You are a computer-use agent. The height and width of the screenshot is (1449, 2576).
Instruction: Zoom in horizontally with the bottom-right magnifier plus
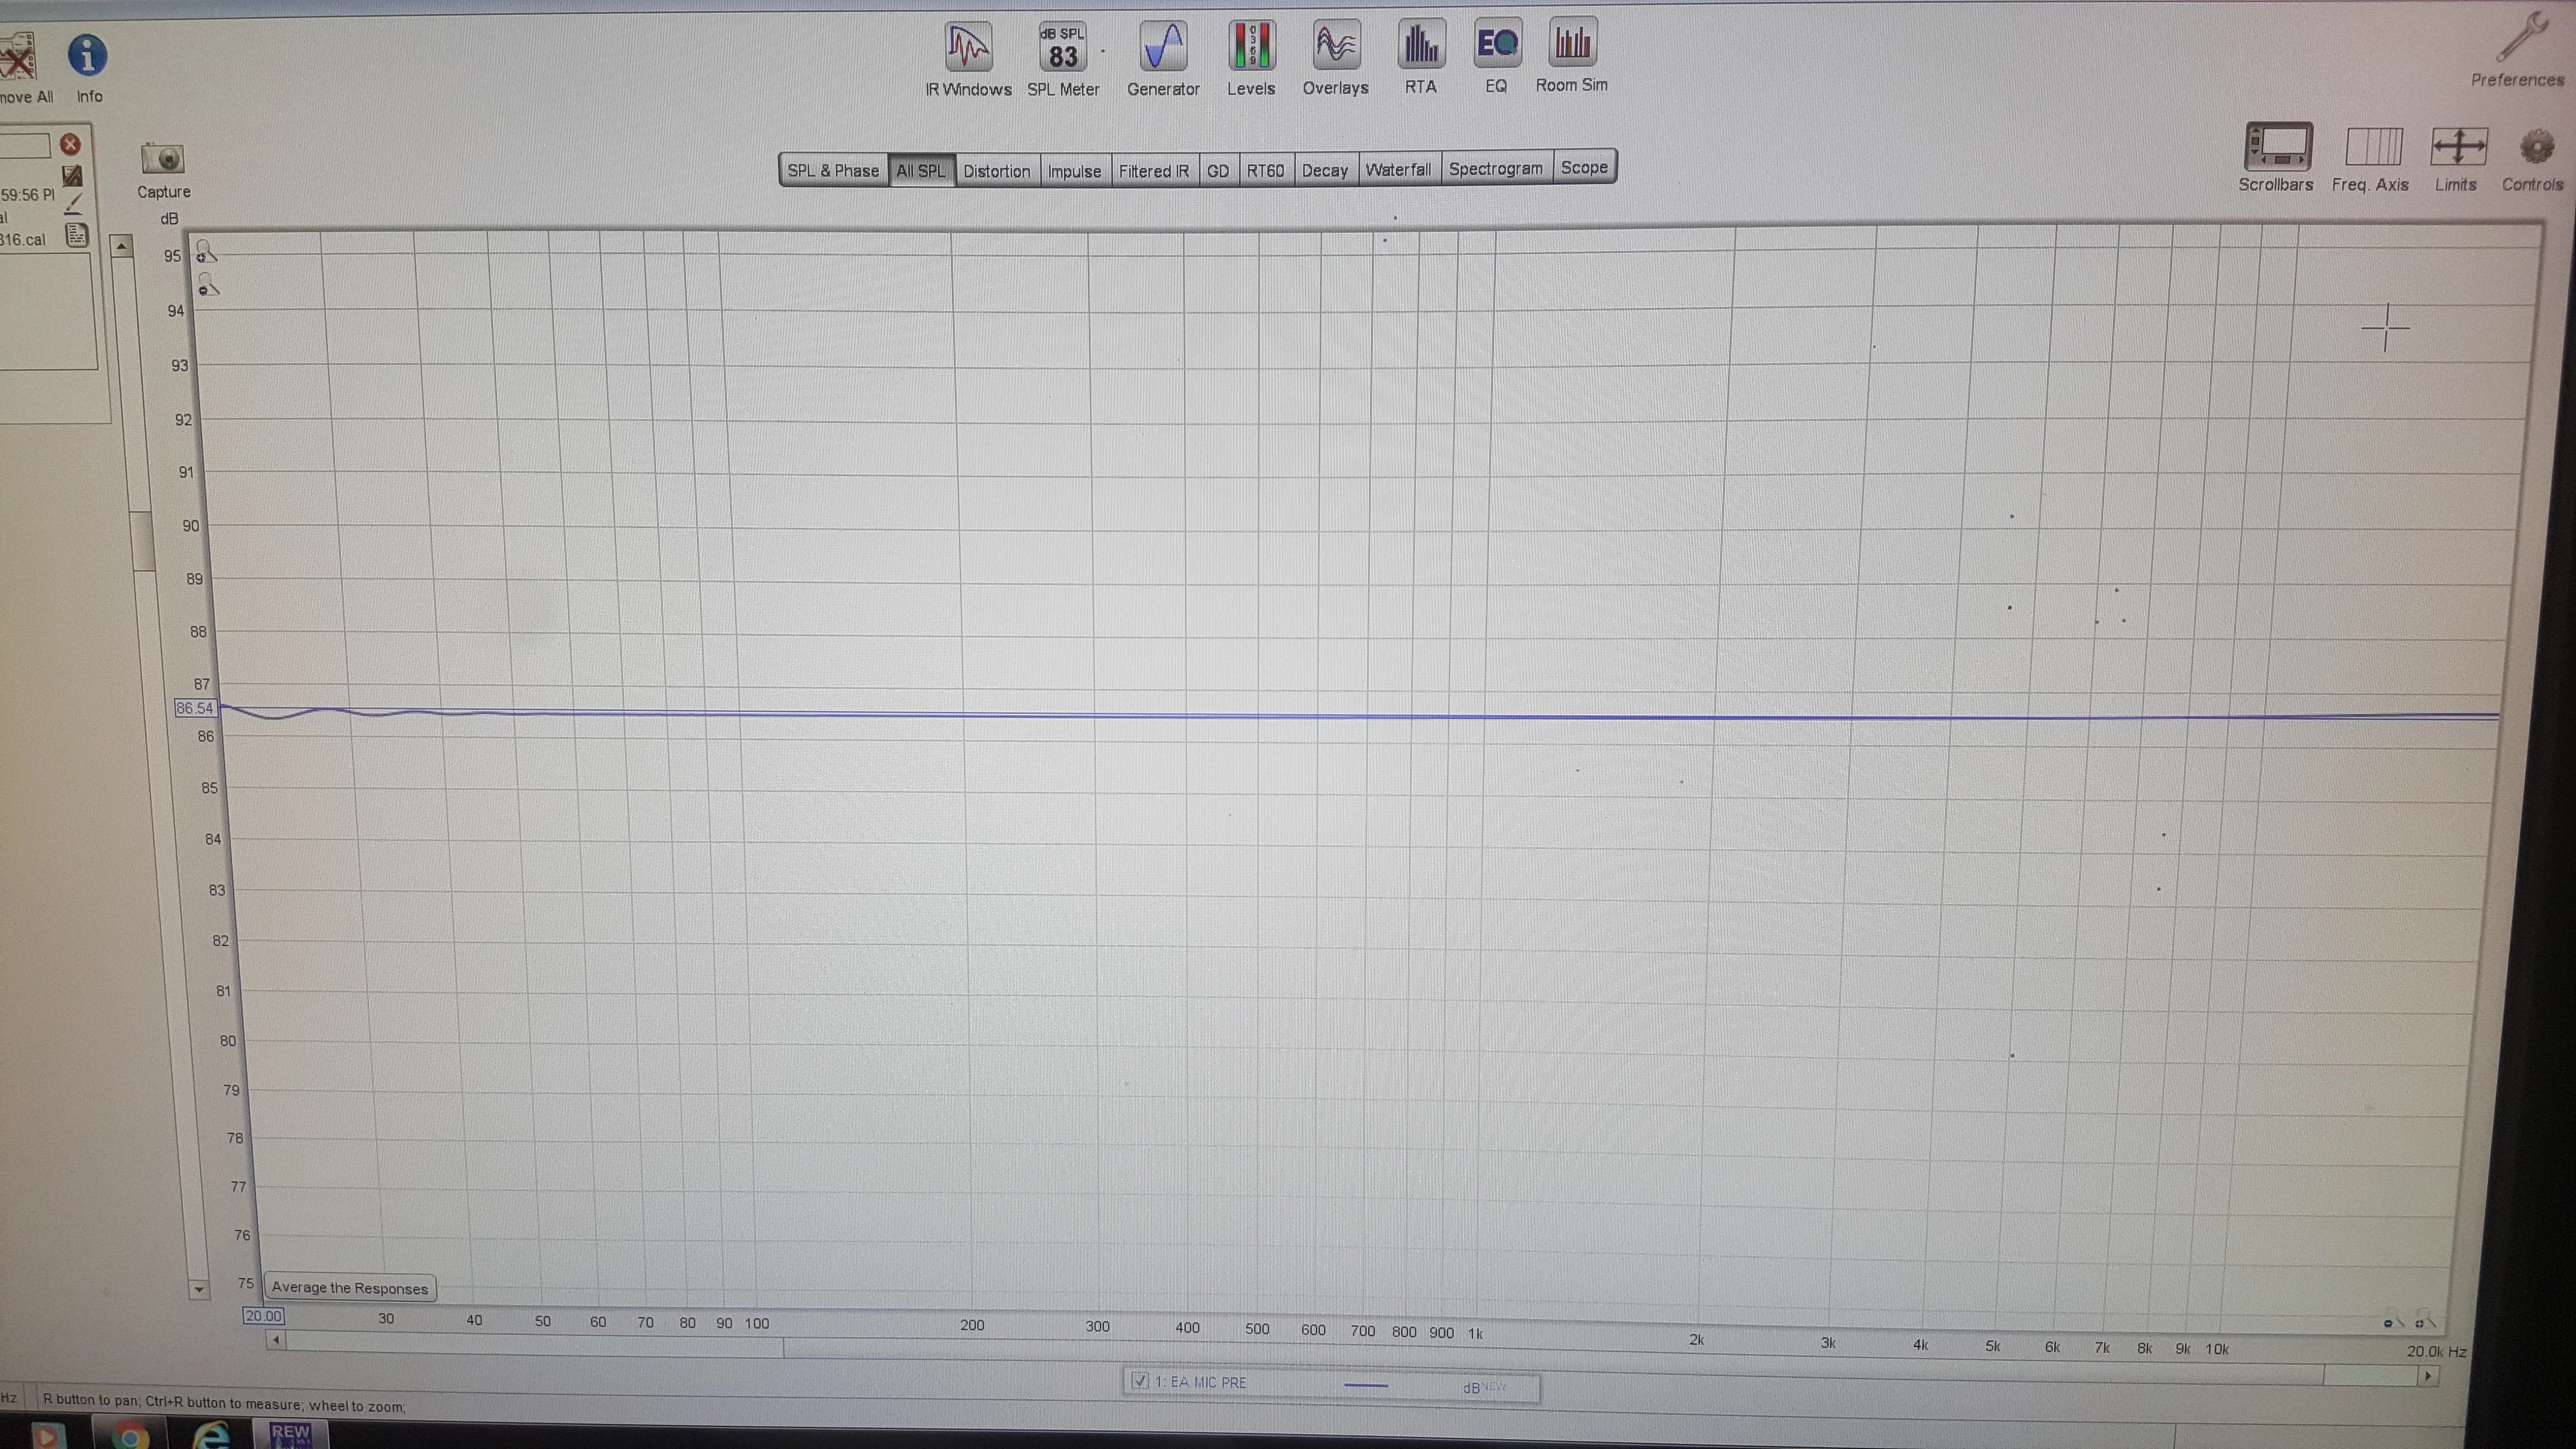click(2424, 1319)
